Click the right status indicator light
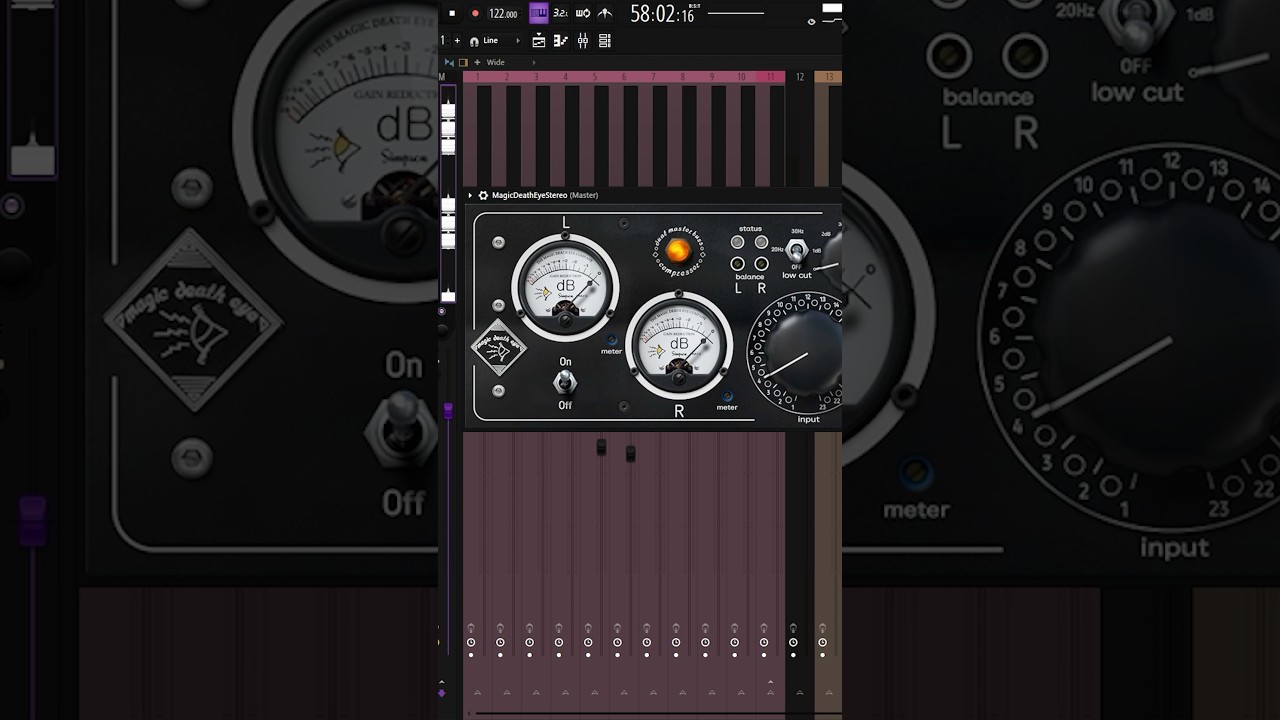 (761, 243)
